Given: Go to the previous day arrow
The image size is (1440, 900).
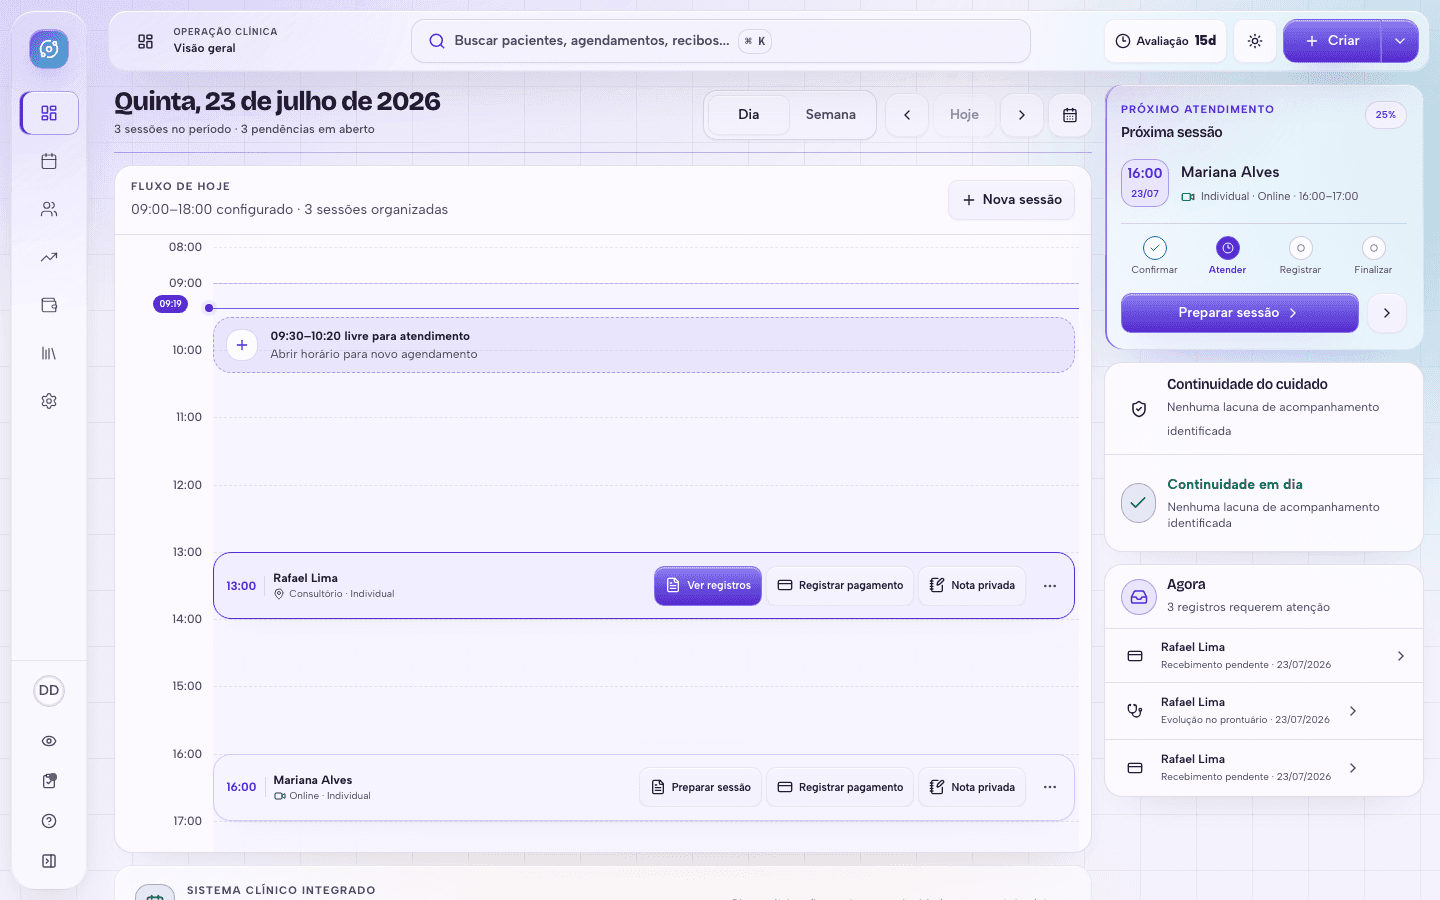Looking at the screenshot, I should point(907,115).
